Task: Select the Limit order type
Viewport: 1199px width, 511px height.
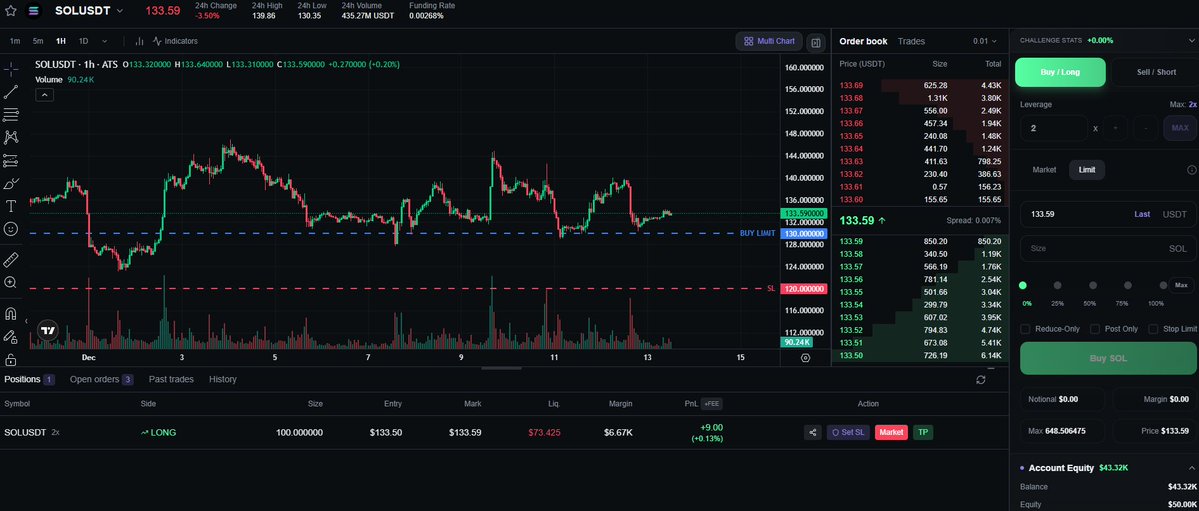Action: point(1087,170)
